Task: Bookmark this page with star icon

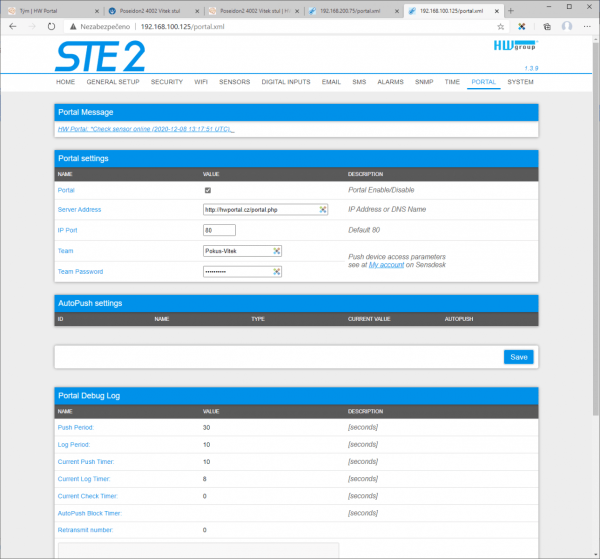Action: [500, 27]
